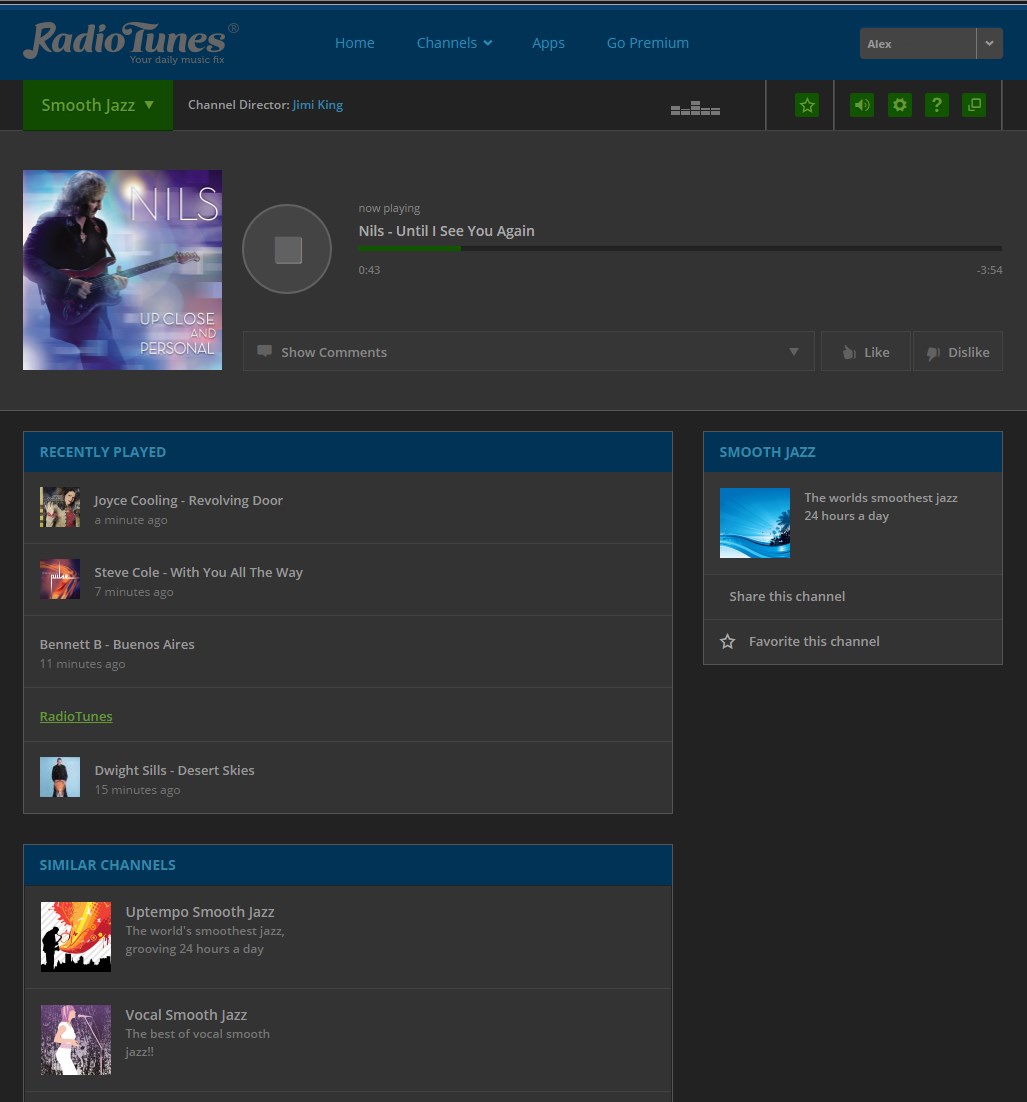Click the 0:43 elapsed time label
Screen dimensions: 1027x1102
[x=369, y=270]
